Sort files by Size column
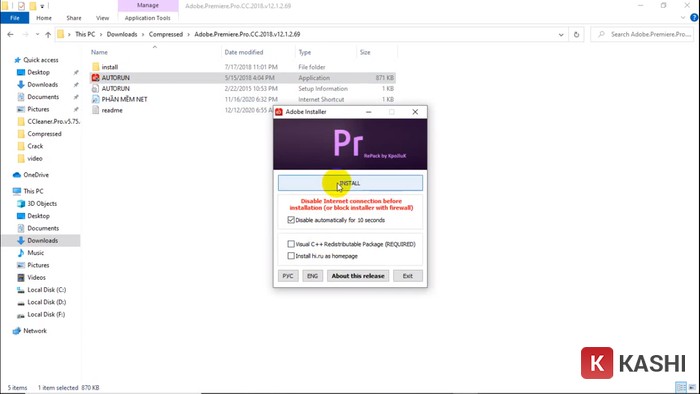Image resolution: width=700 pixels, height=394 pixels. click(x=365, y=52)
